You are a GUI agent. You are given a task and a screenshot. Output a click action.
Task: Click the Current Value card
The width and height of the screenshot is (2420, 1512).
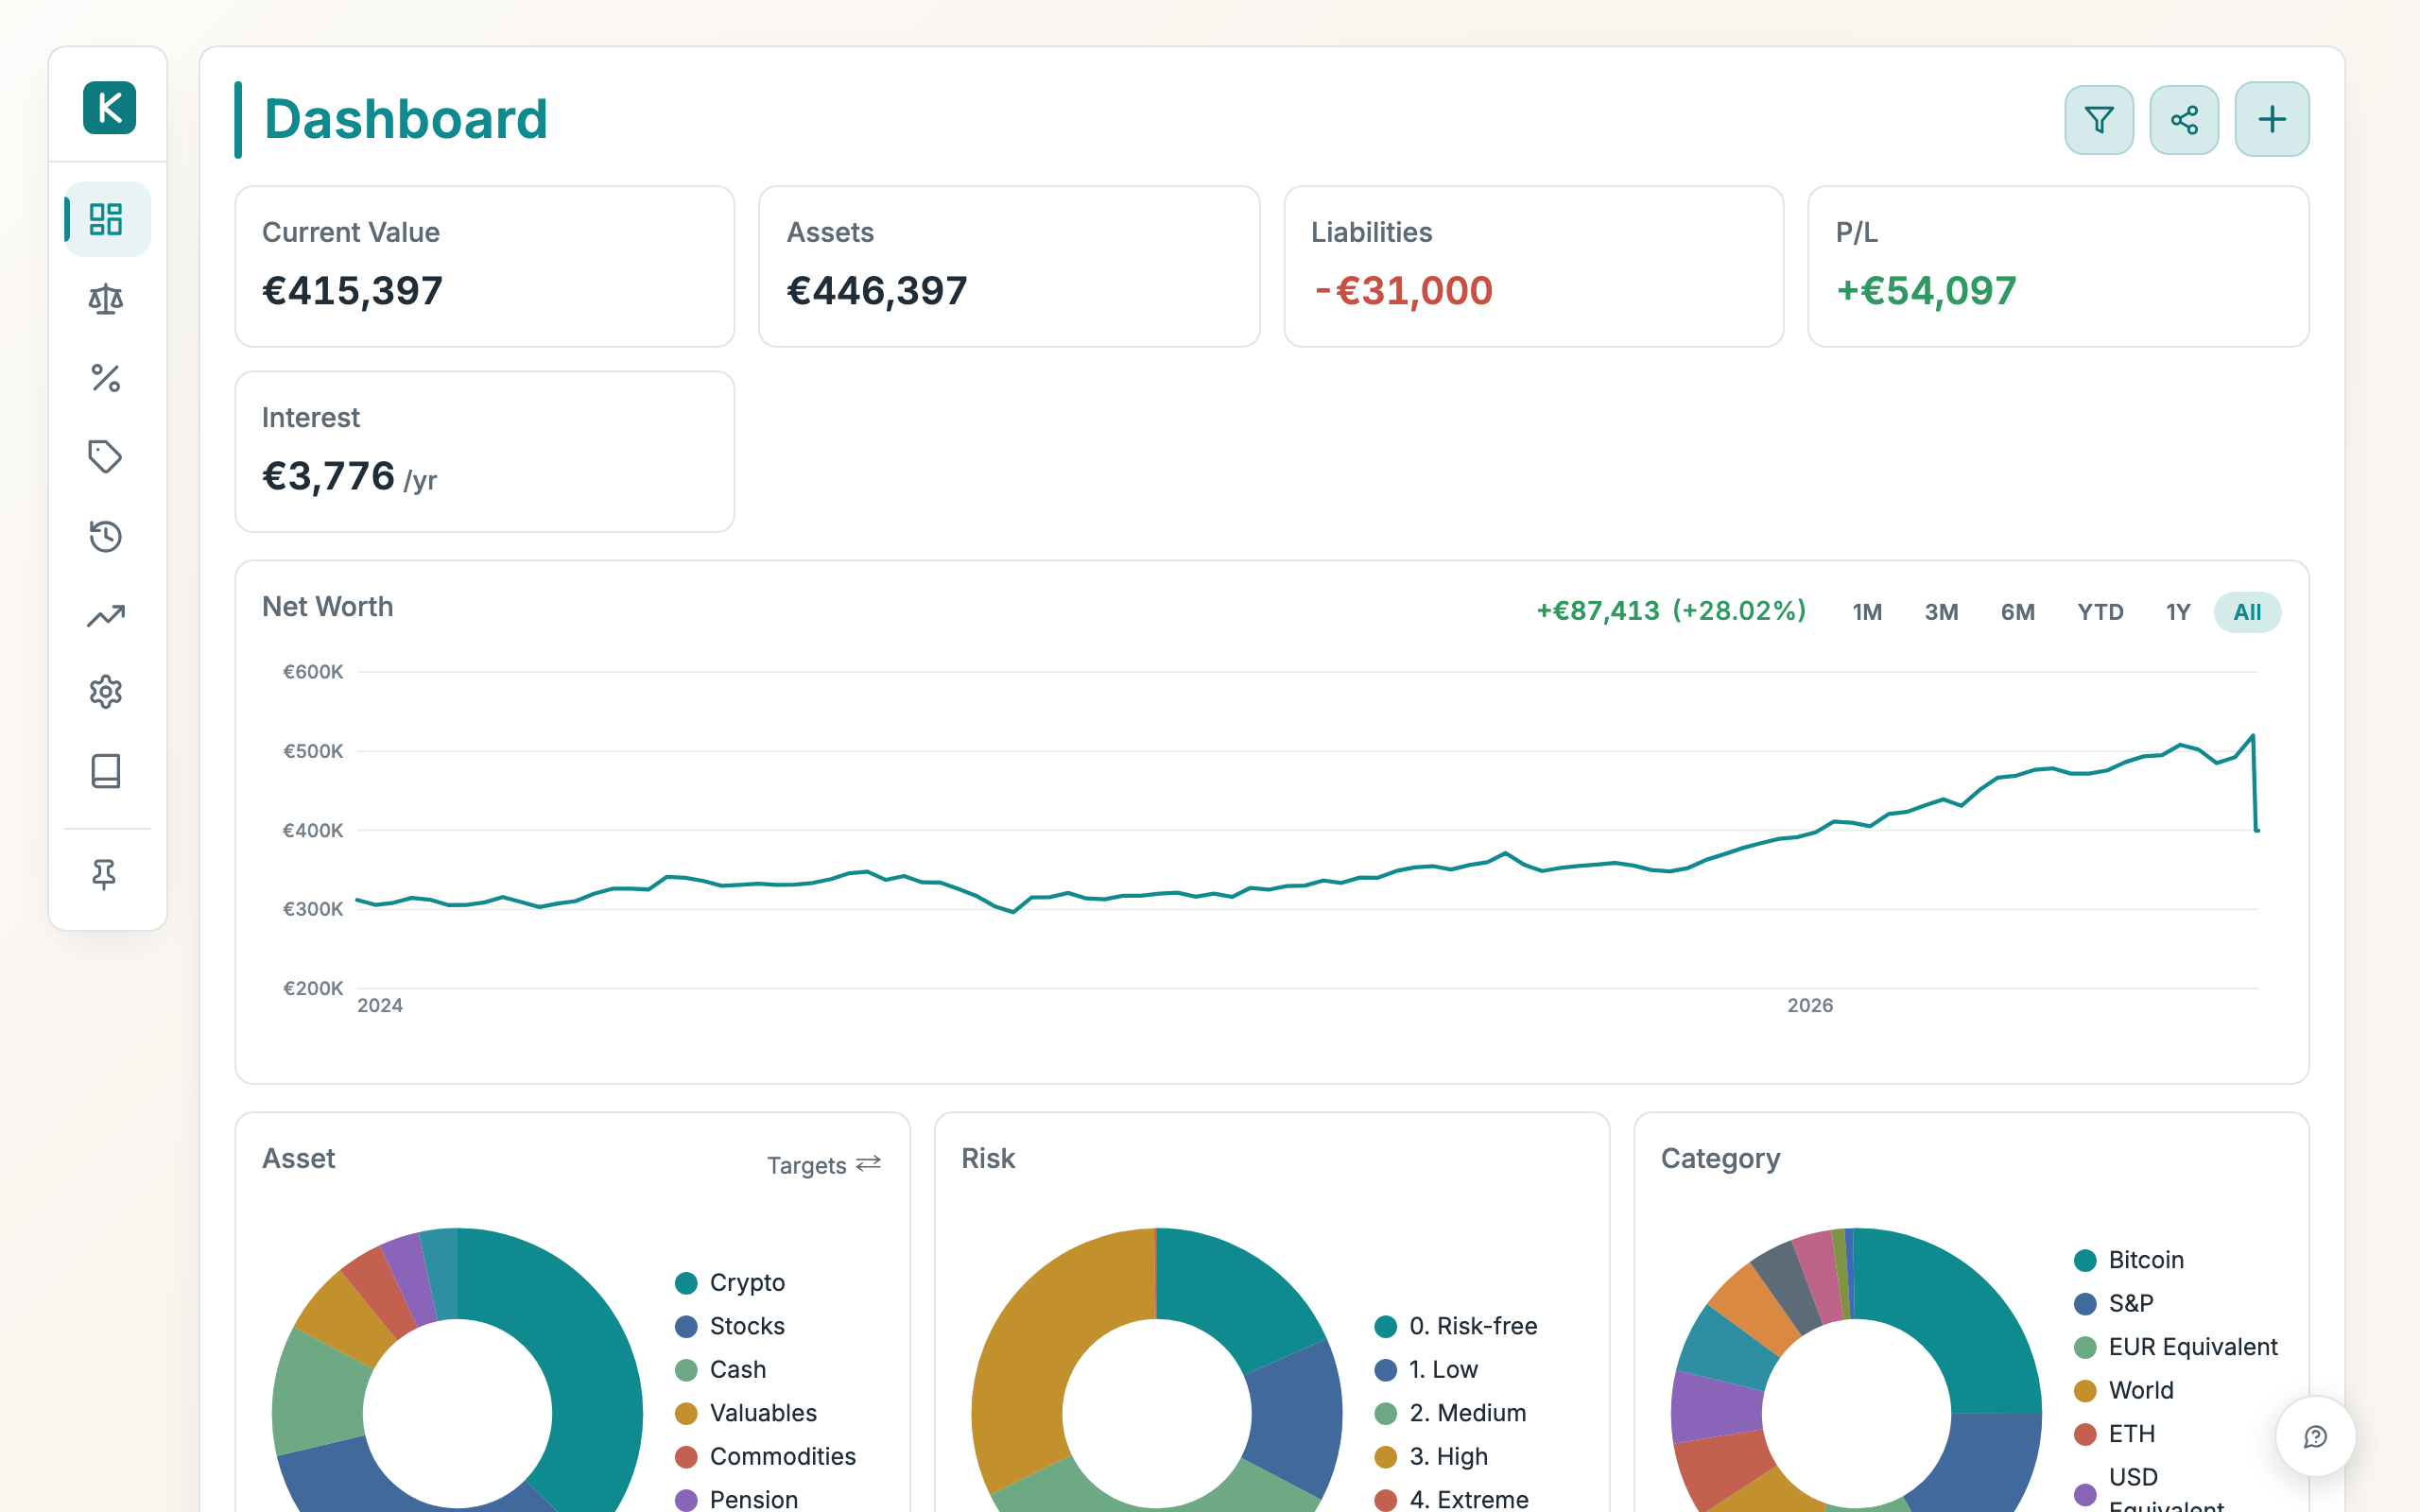point(485,267)
